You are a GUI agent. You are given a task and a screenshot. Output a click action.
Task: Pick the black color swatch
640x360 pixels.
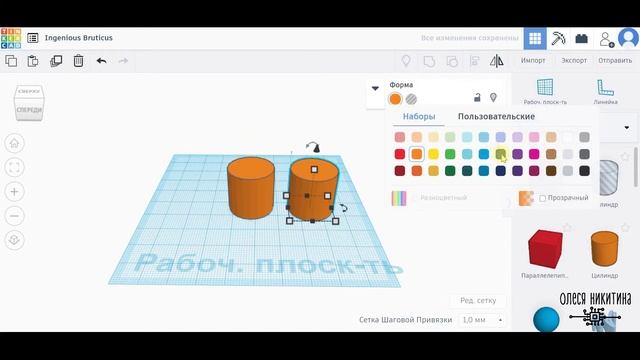pyautogui.click(x=584, y=171)
